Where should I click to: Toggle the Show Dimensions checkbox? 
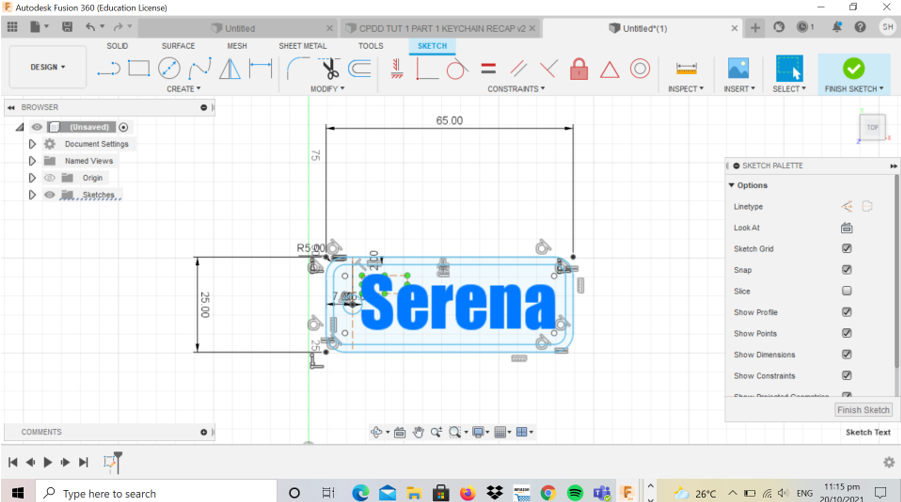click(x=846, y=354)
